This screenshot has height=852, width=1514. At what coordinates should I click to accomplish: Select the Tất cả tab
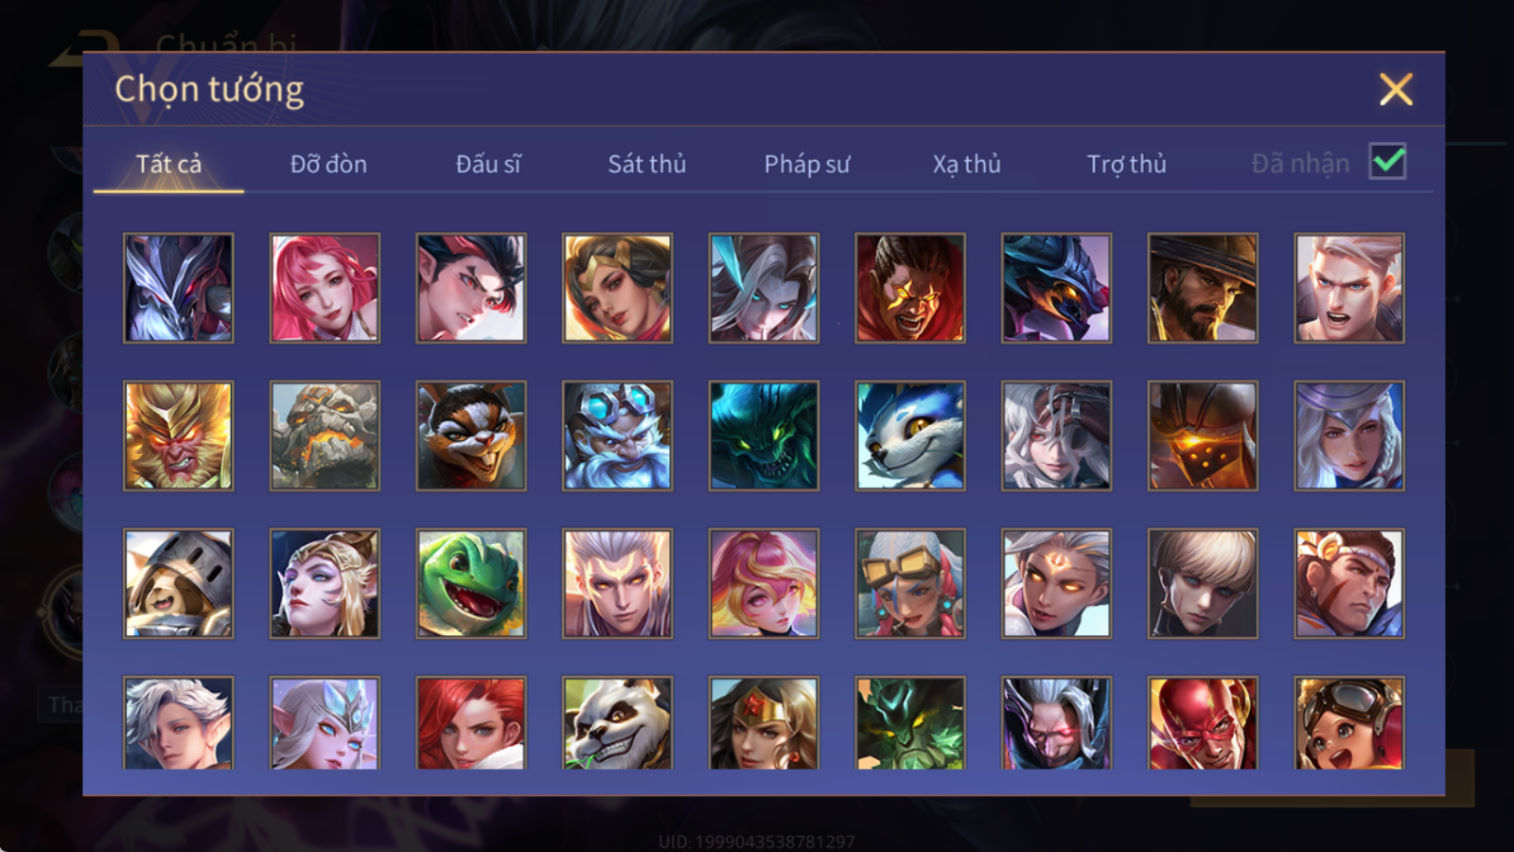click(169, 164)
